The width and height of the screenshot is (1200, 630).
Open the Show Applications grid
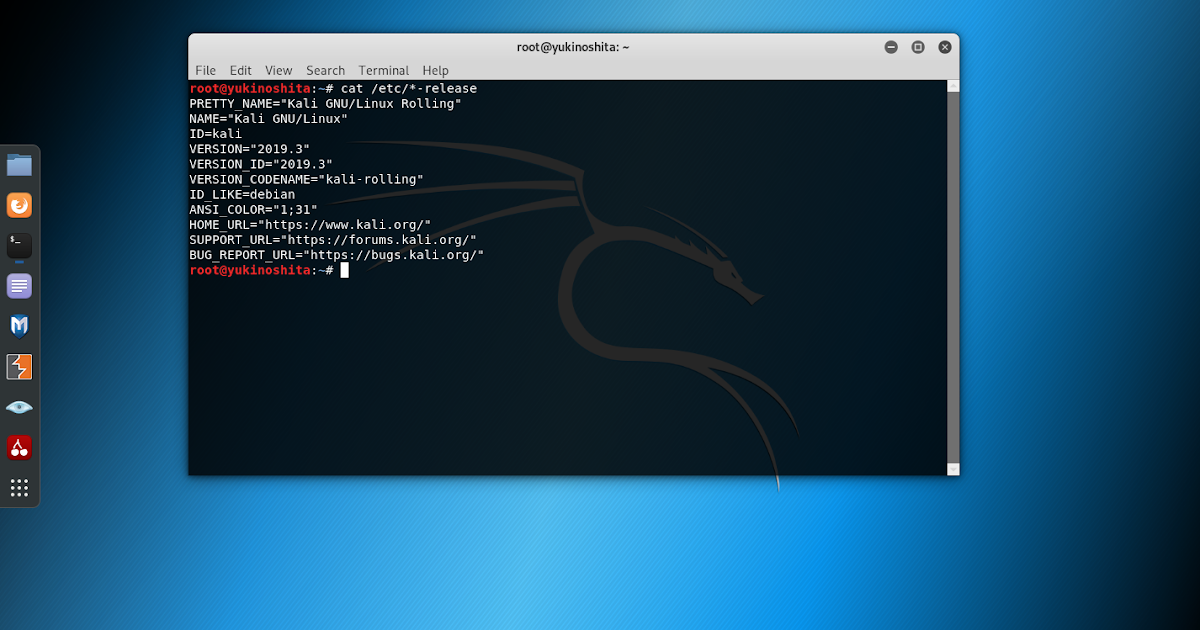point(20,488)
